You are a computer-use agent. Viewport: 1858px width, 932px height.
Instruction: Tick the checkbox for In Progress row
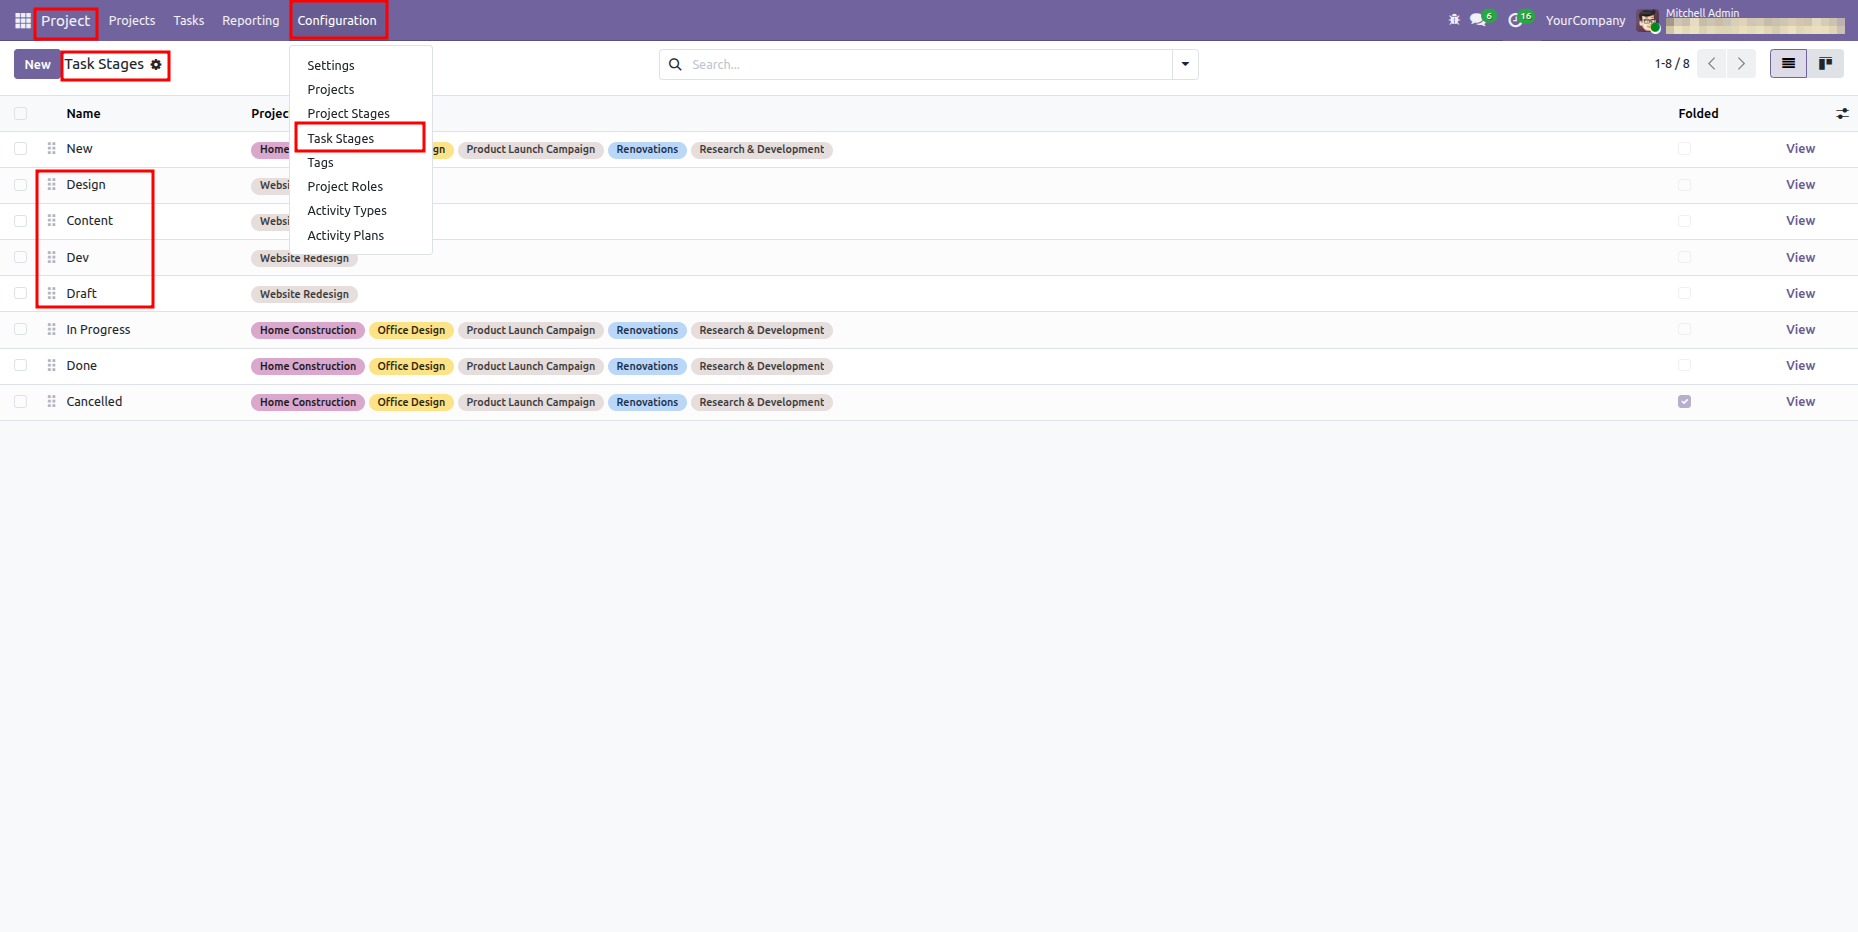20,330
